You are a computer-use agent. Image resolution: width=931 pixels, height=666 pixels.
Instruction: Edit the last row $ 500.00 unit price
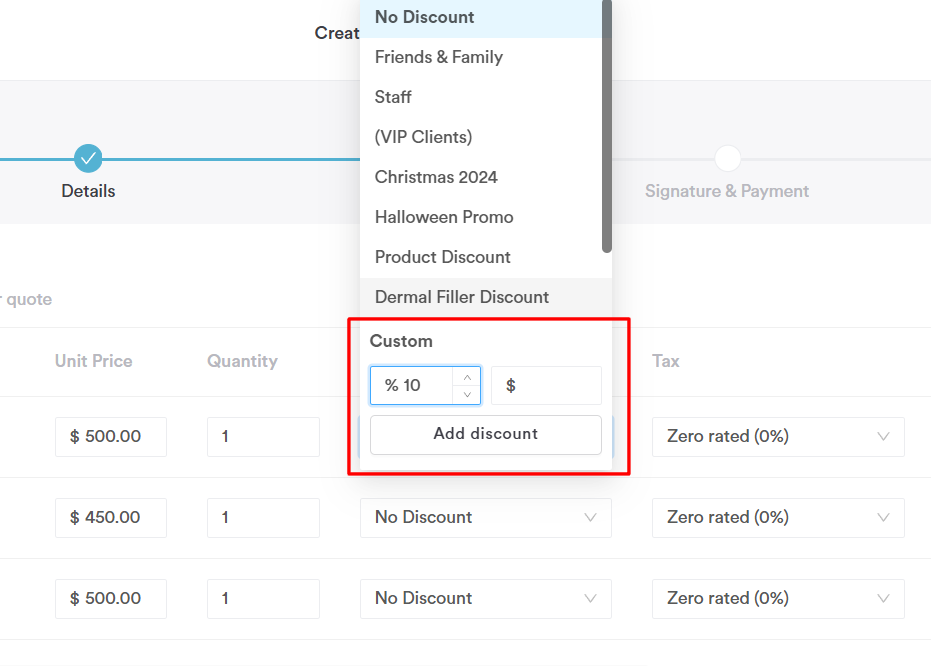pyautogui.click(x=111, y=598)
